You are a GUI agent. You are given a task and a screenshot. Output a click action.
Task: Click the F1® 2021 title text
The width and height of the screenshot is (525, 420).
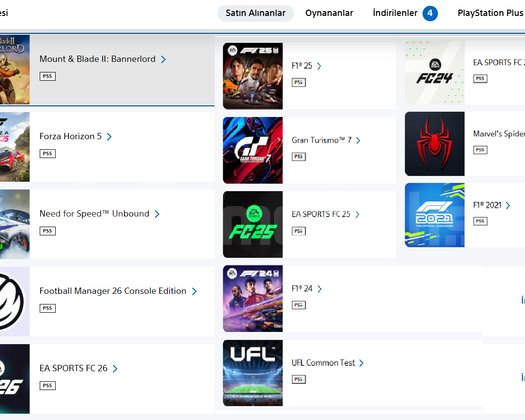coord(487,205)
